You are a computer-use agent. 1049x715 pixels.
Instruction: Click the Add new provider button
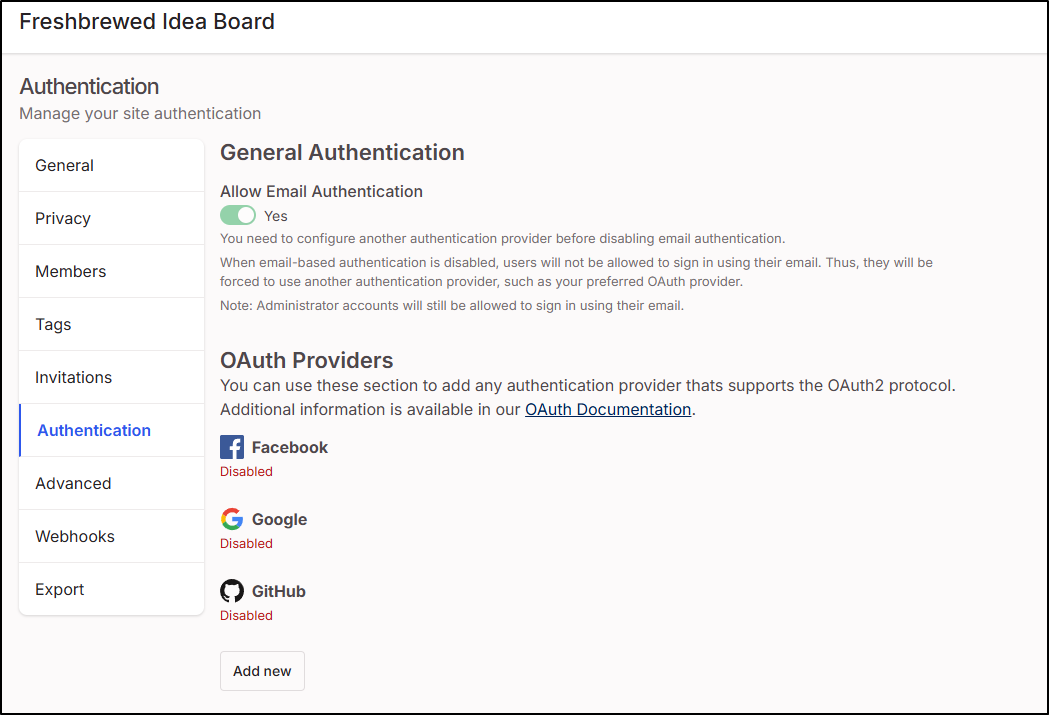pos(262,671)
